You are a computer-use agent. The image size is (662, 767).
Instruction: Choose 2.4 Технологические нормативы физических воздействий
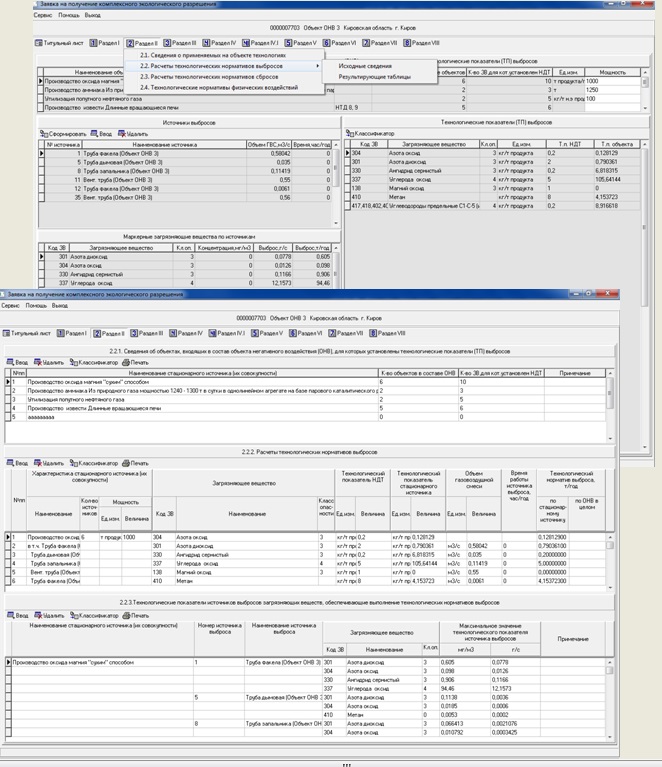click(218, 88)
